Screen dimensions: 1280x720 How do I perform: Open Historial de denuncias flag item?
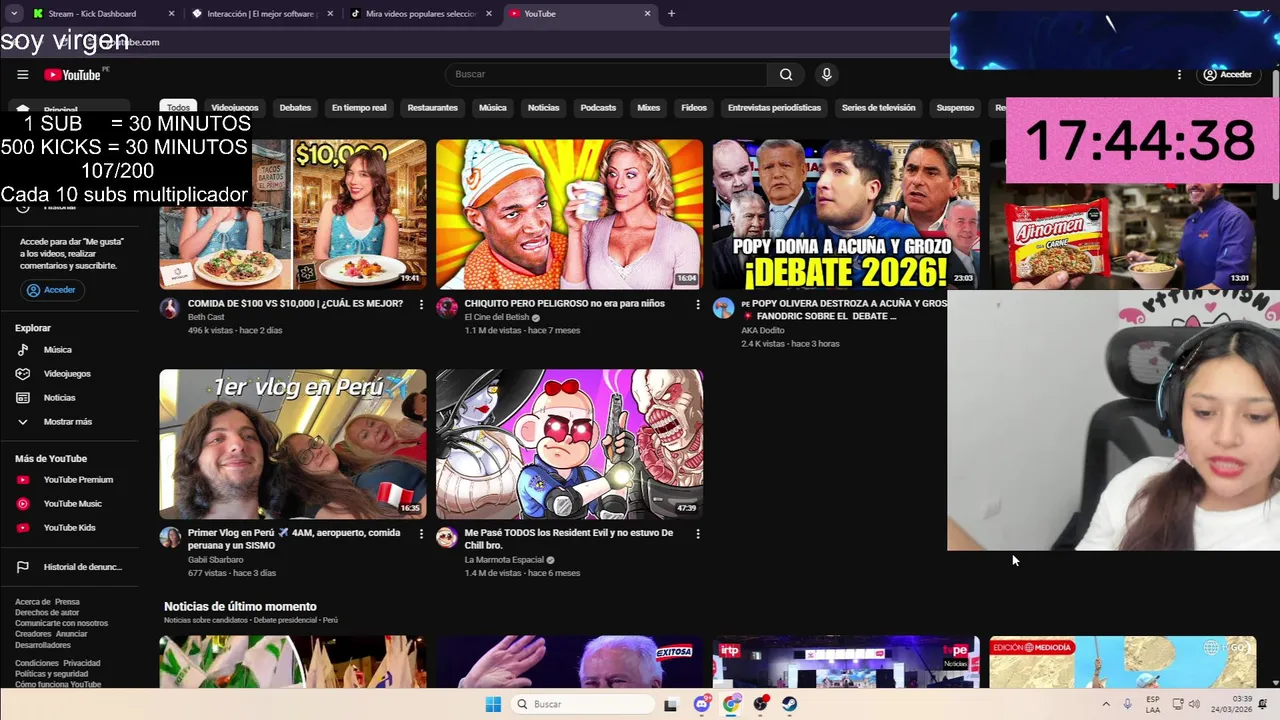[69, 567]
